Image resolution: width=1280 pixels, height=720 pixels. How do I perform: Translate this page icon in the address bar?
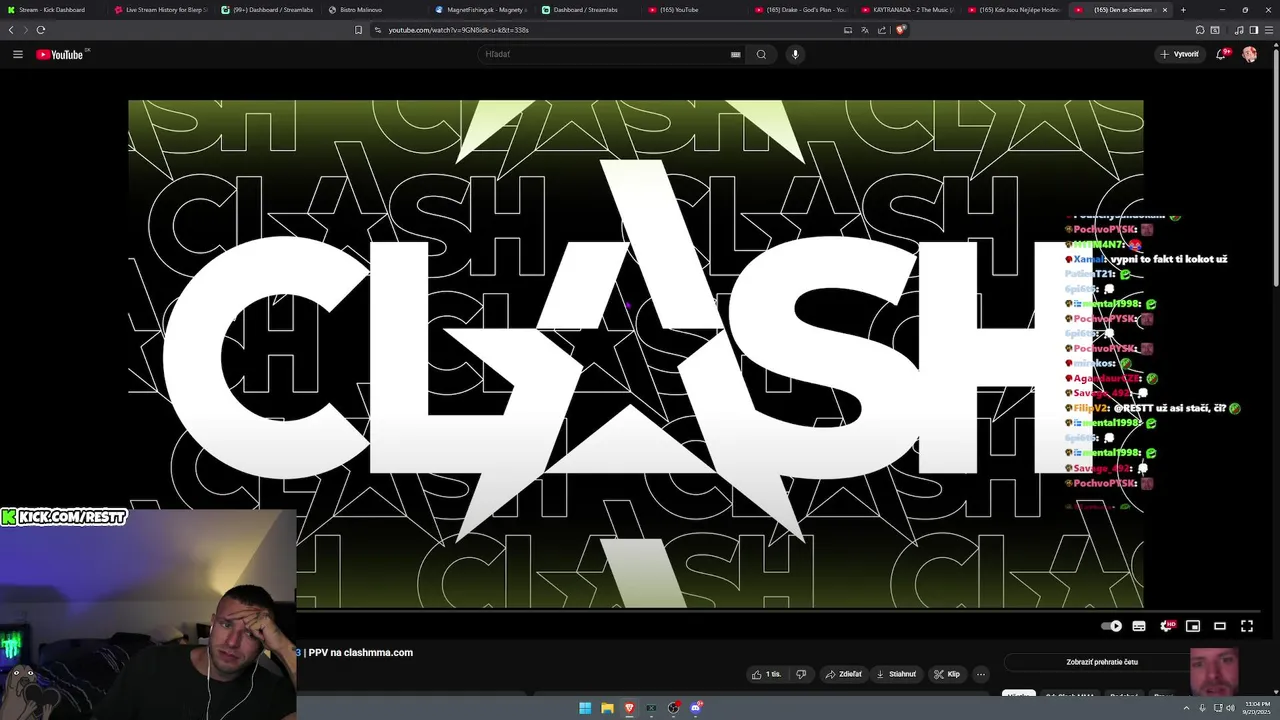[865, 30]
